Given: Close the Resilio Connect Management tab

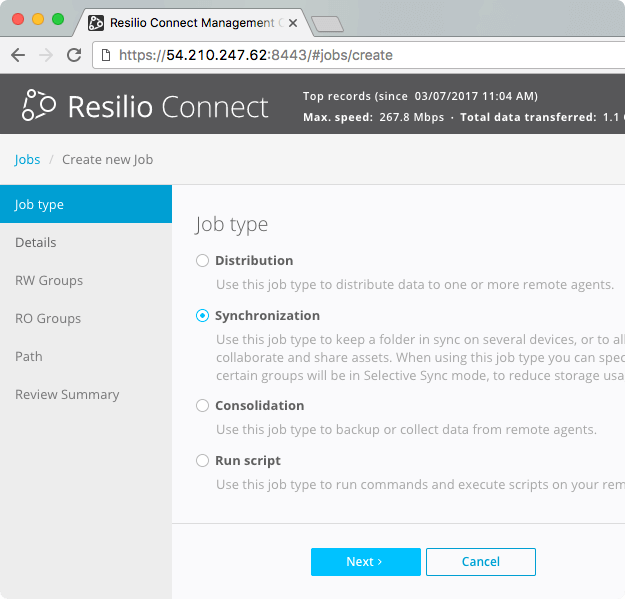Looking at the screenshot, I should (293, 23).
